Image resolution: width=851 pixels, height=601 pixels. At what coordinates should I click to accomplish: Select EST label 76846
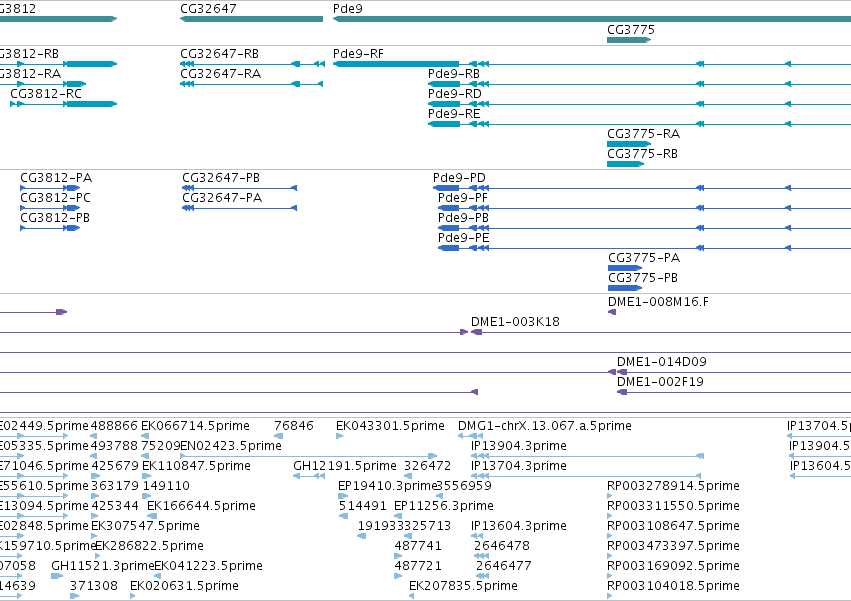(x=294, y=426)
